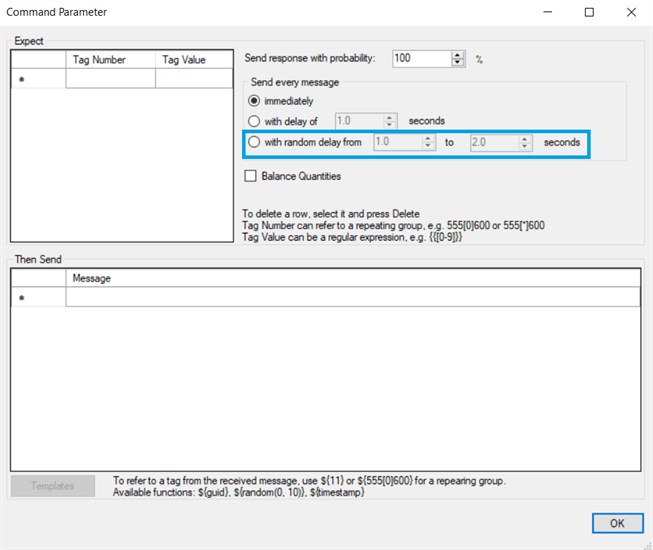Image resolution: width=653 pixels, height=550 pixels.
Task: Click the 'Available functions' hint text
Action: tap(239, 492)
